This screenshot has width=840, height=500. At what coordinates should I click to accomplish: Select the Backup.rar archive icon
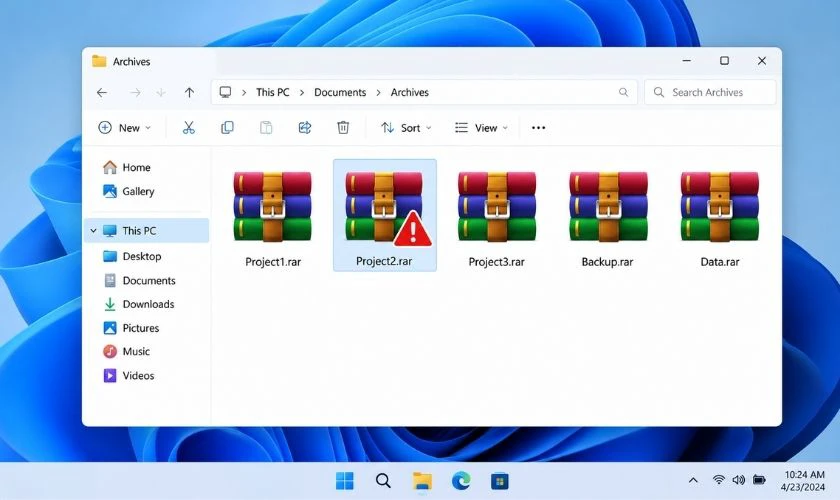608,207
